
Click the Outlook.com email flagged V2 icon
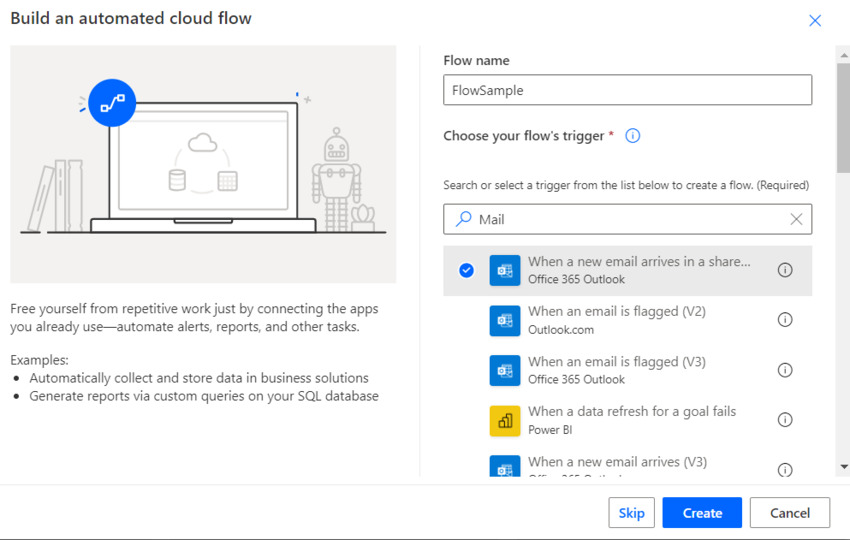pyautogui.click(x=505, y=320)
